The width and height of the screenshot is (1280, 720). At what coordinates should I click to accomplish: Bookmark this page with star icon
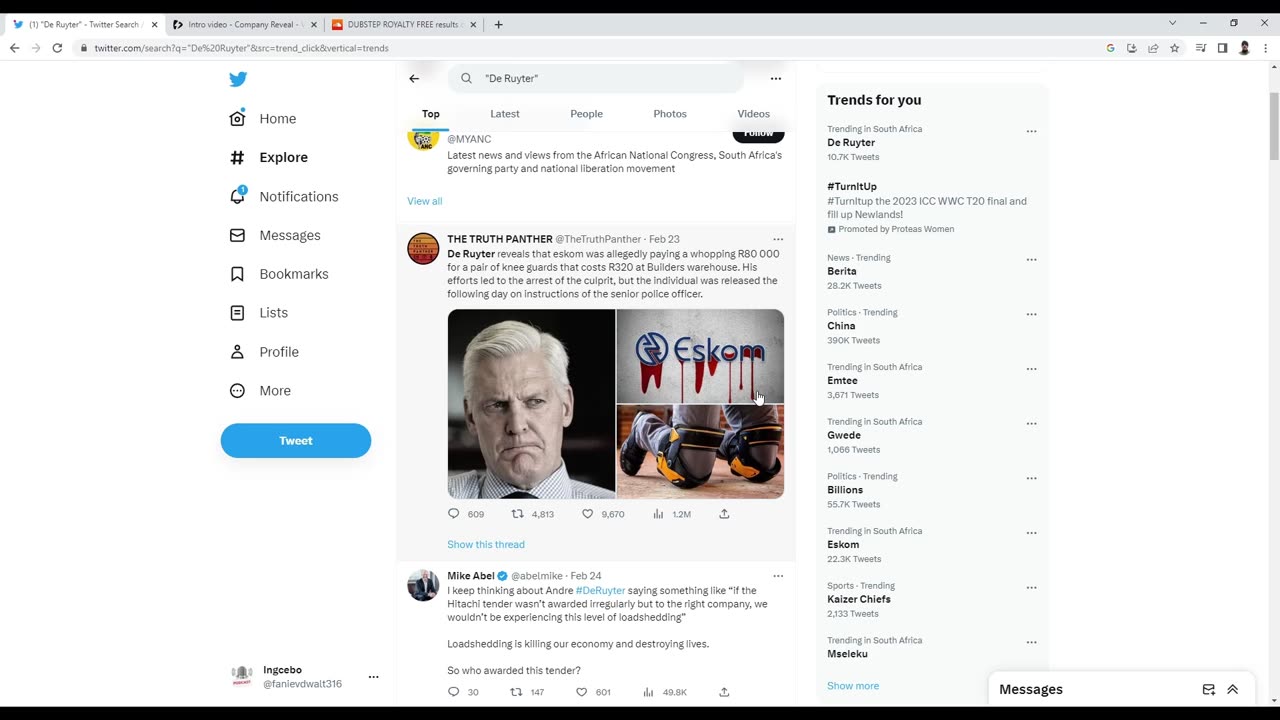(1174, 48)
